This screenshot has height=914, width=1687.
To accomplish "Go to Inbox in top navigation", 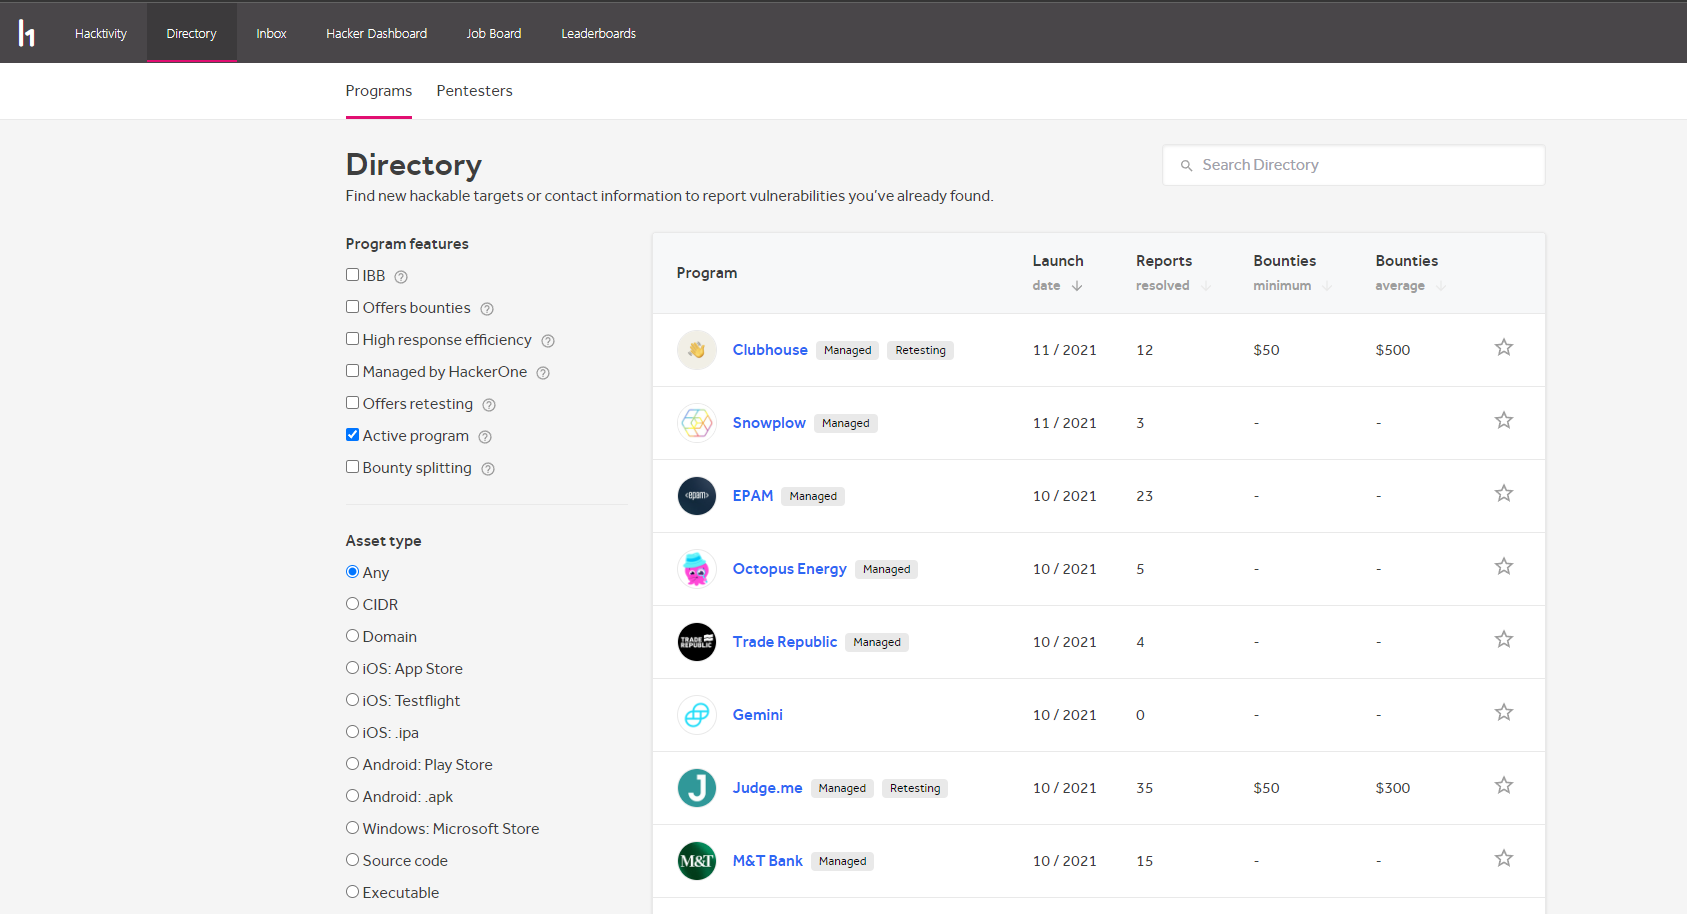I will (x=271, y=33).
